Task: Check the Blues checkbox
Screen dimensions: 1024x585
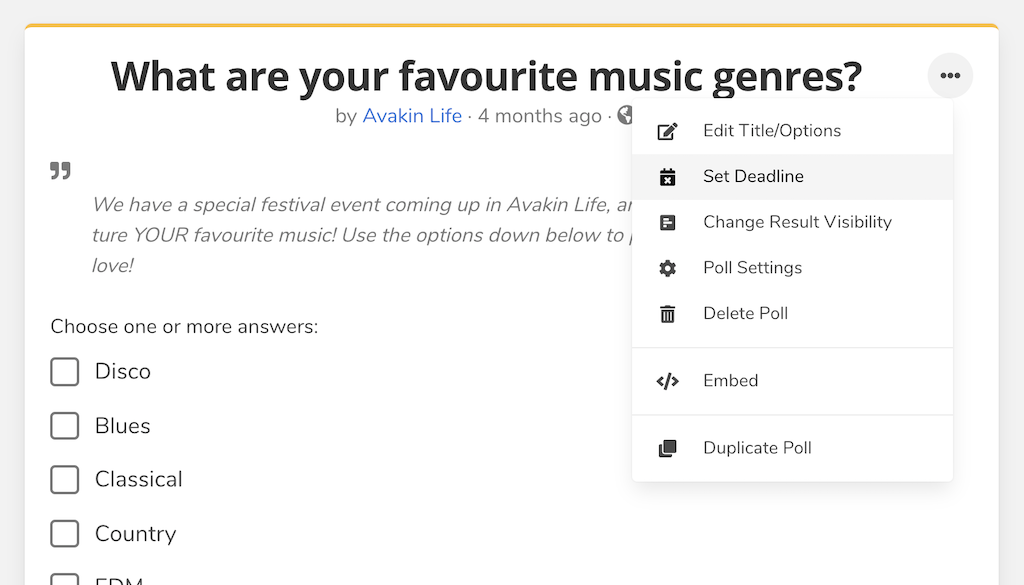Action: tap(65, 426)
